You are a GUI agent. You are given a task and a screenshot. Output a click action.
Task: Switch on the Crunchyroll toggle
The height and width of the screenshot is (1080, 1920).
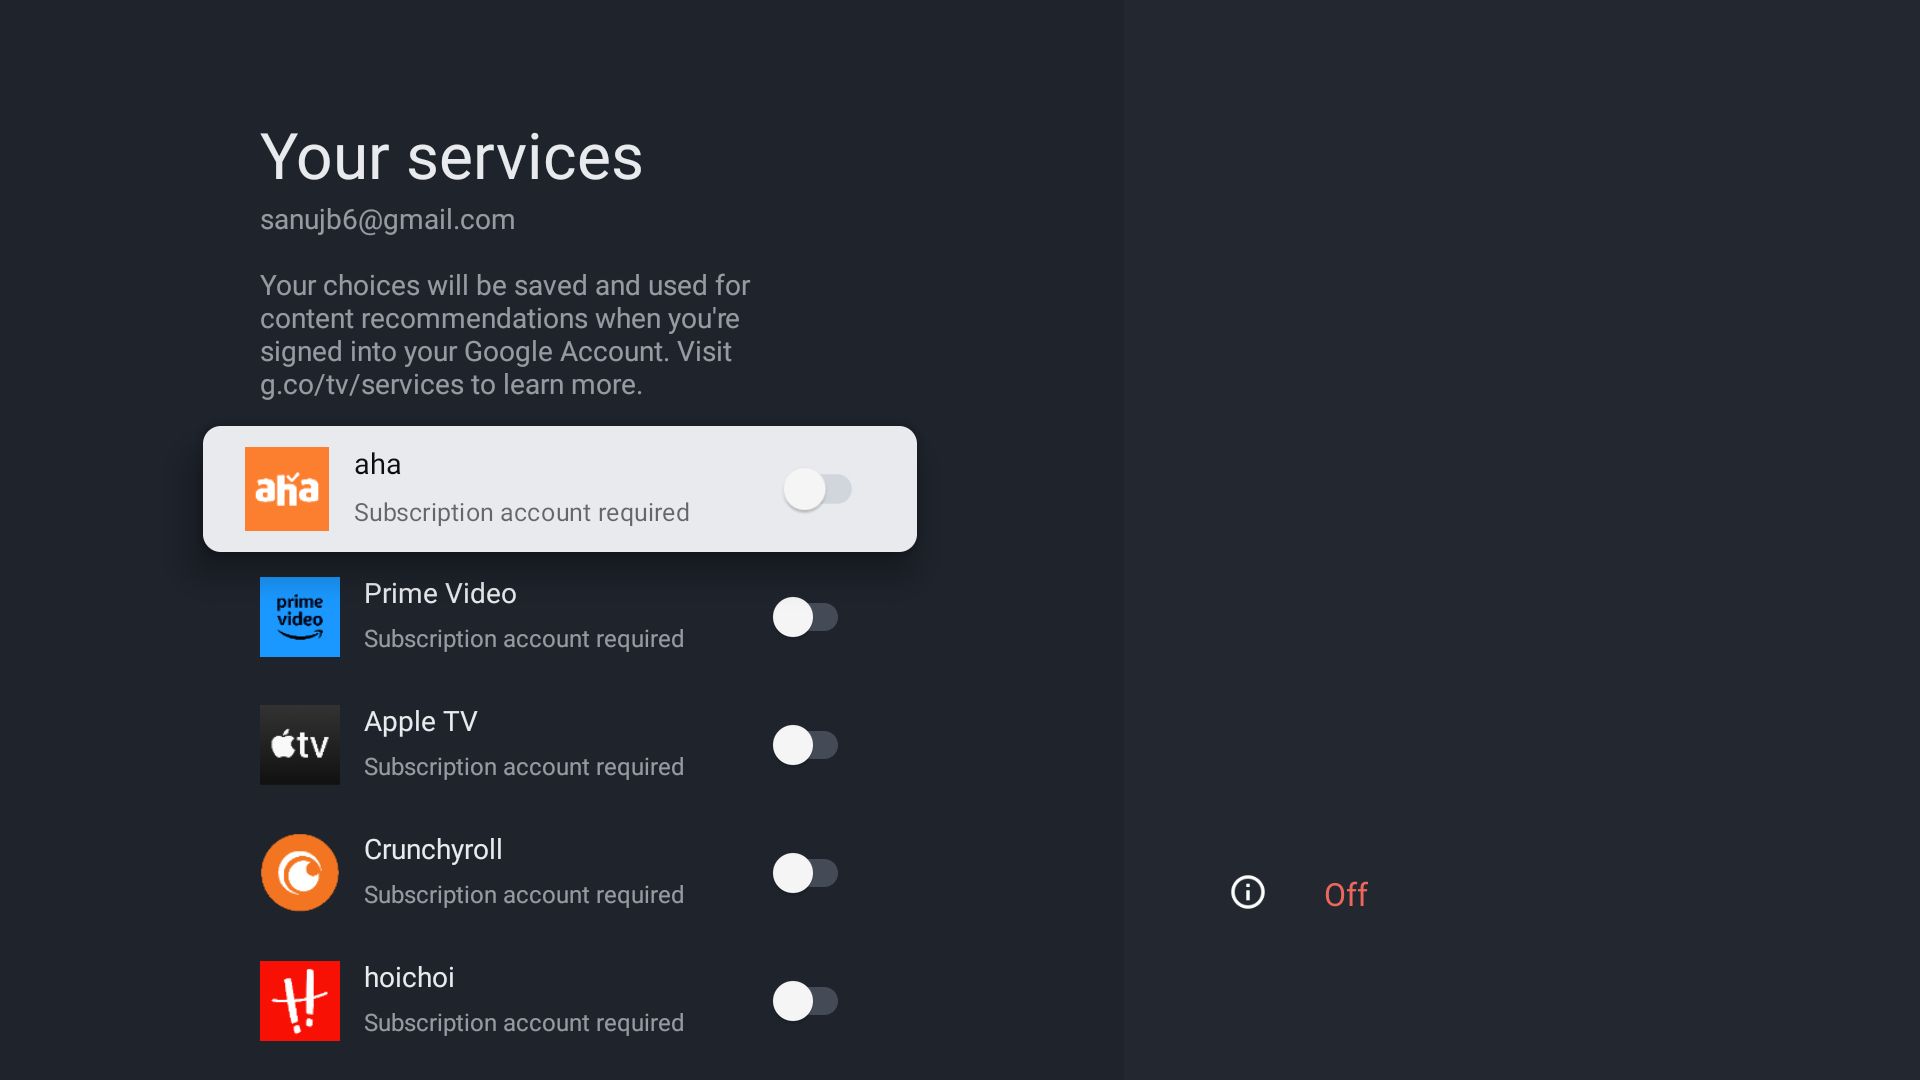[805, 873]
